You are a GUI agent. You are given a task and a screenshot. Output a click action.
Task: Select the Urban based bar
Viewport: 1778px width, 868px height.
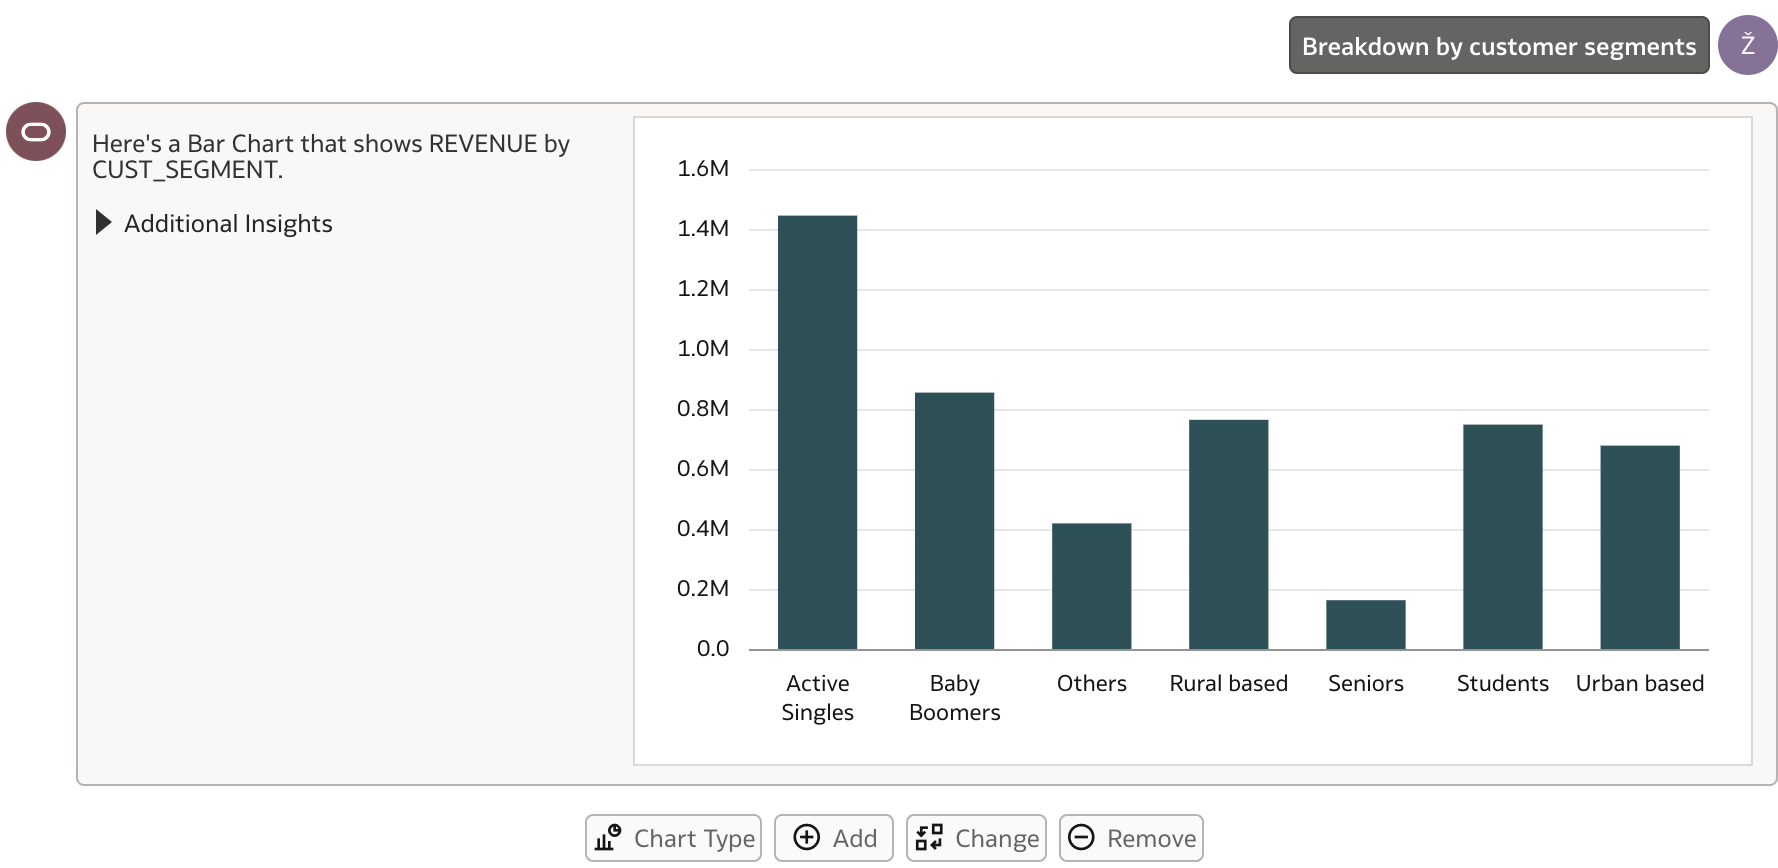pyautogui.click(x=1639, y=547)
